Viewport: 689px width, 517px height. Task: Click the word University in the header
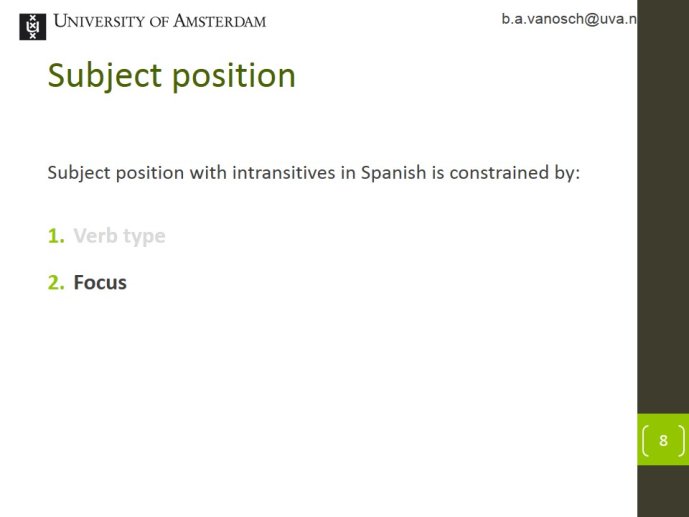(x=99, y=21)
